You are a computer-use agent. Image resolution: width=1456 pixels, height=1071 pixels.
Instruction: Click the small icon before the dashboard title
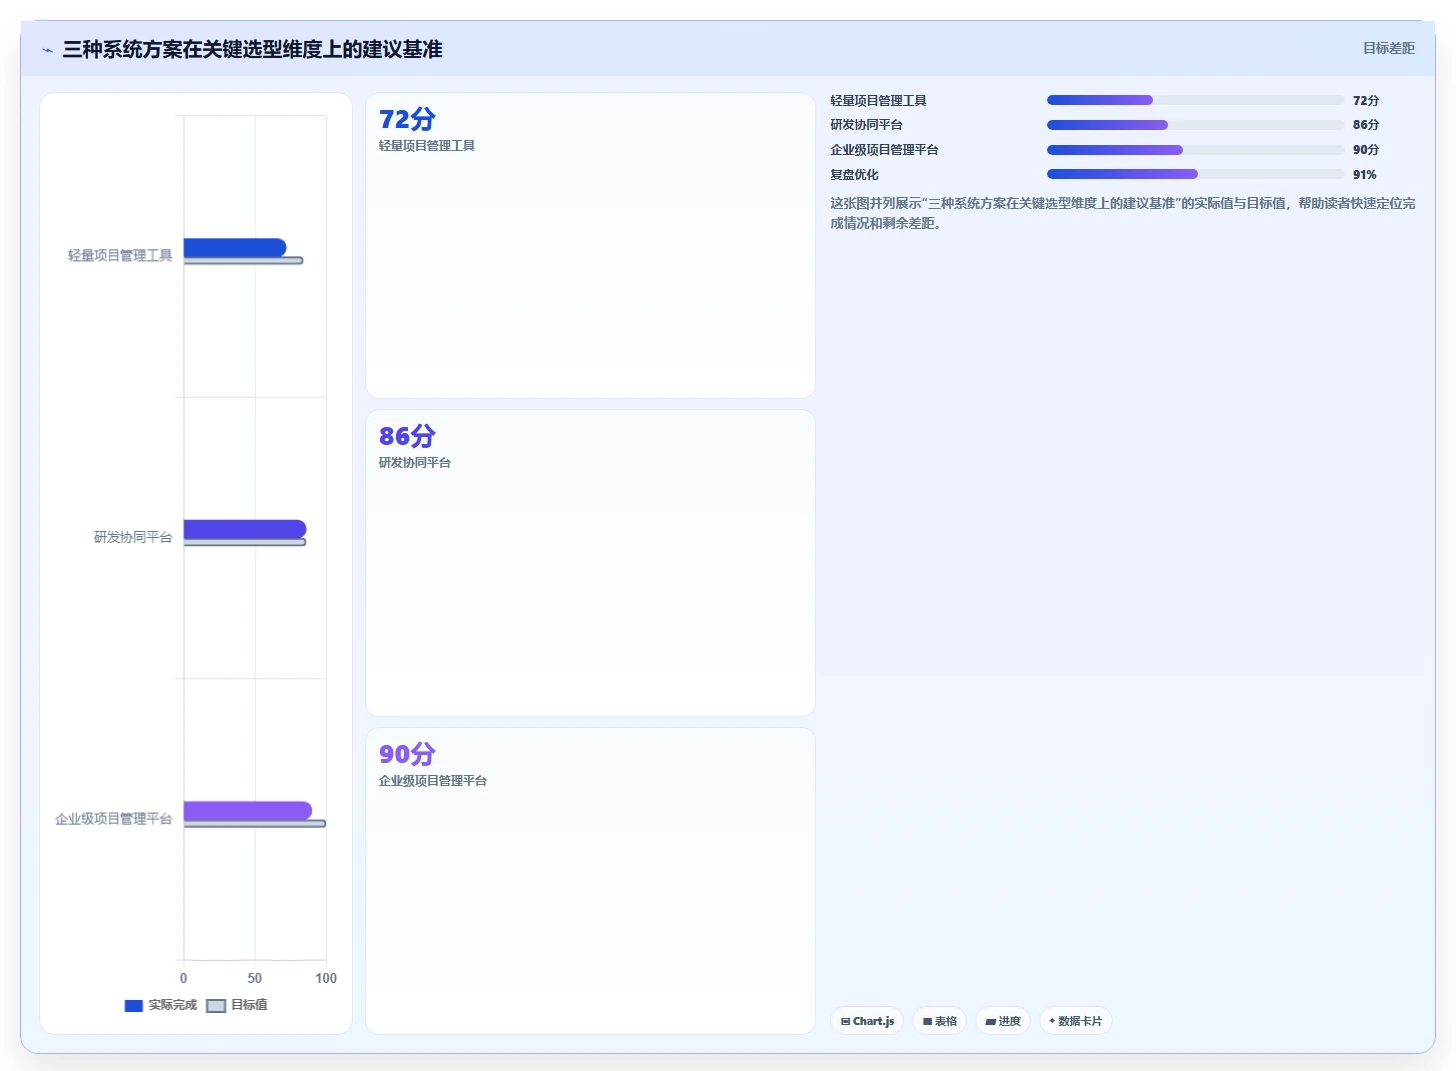48,50
